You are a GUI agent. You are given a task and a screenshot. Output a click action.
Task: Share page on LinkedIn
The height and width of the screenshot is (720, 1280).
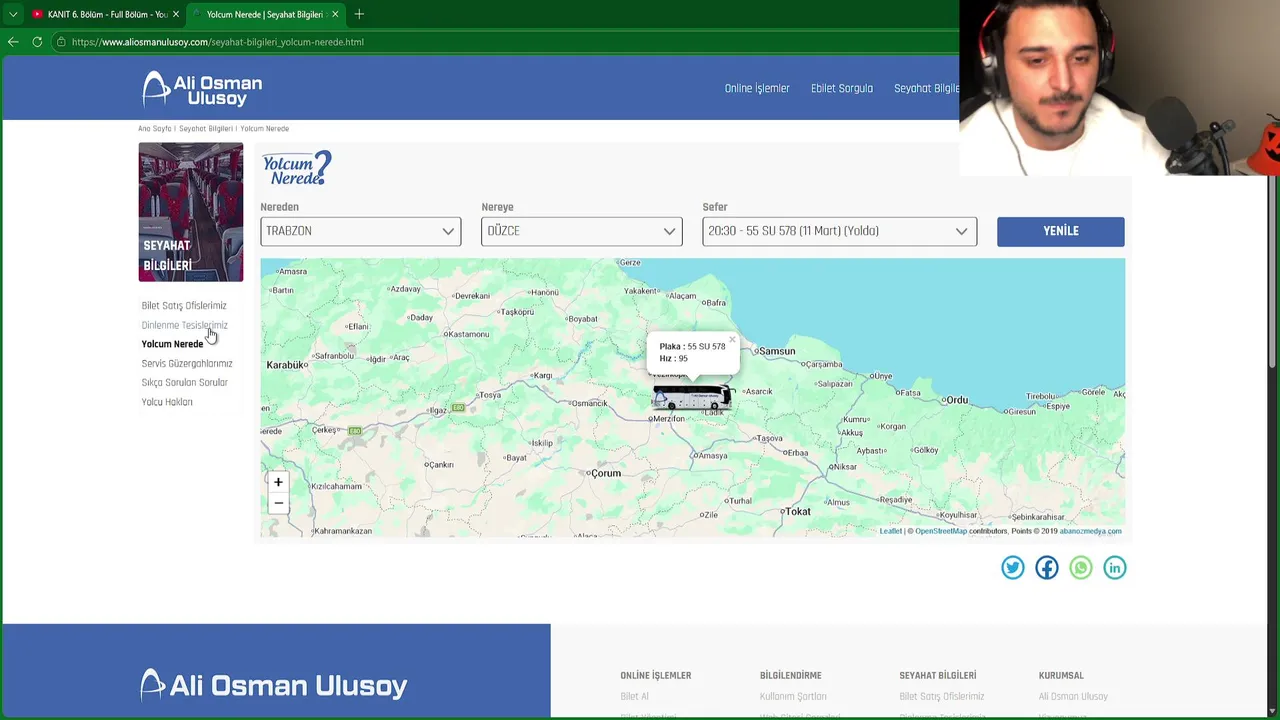tap(1115, 568)
